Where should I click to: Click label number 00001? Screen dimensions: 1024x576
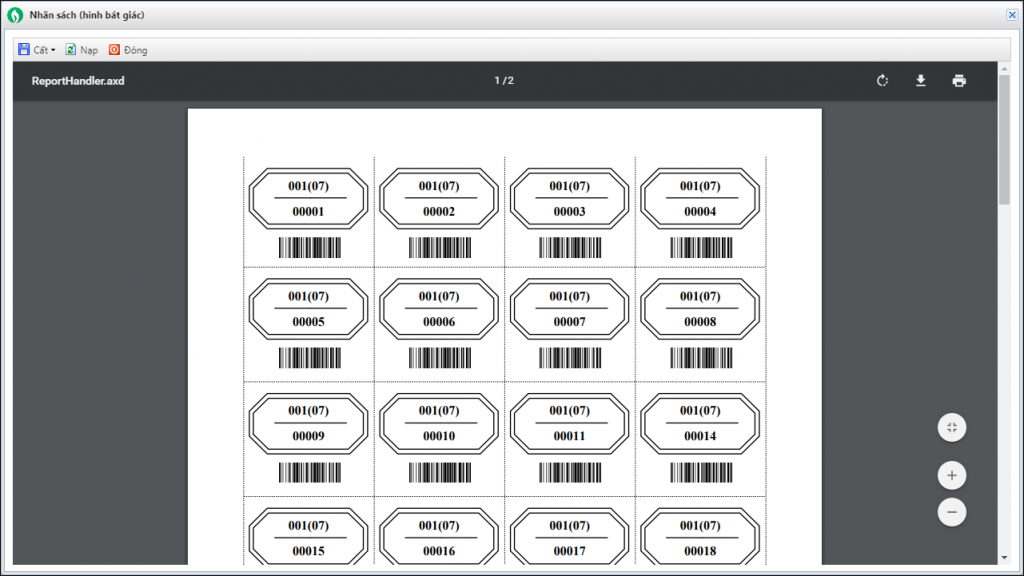pos(308,212)
